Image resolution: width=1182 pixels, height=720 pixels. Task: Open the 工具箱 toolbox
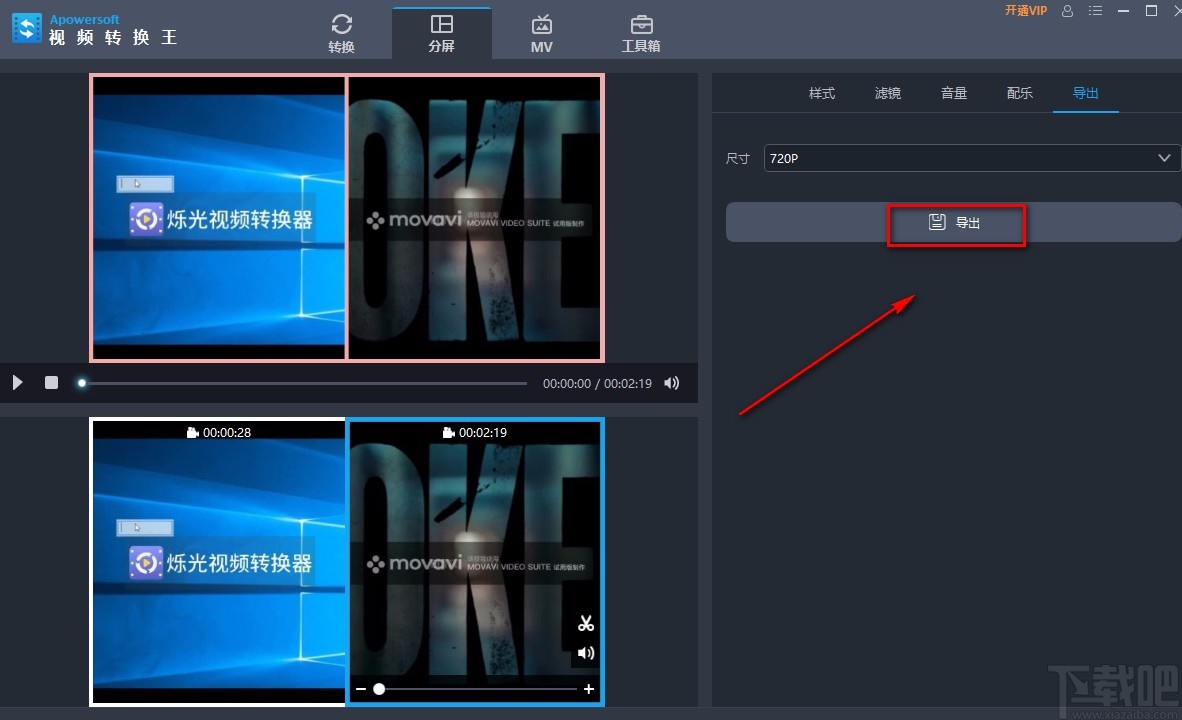pyautogui.click(x=641, y=31)
